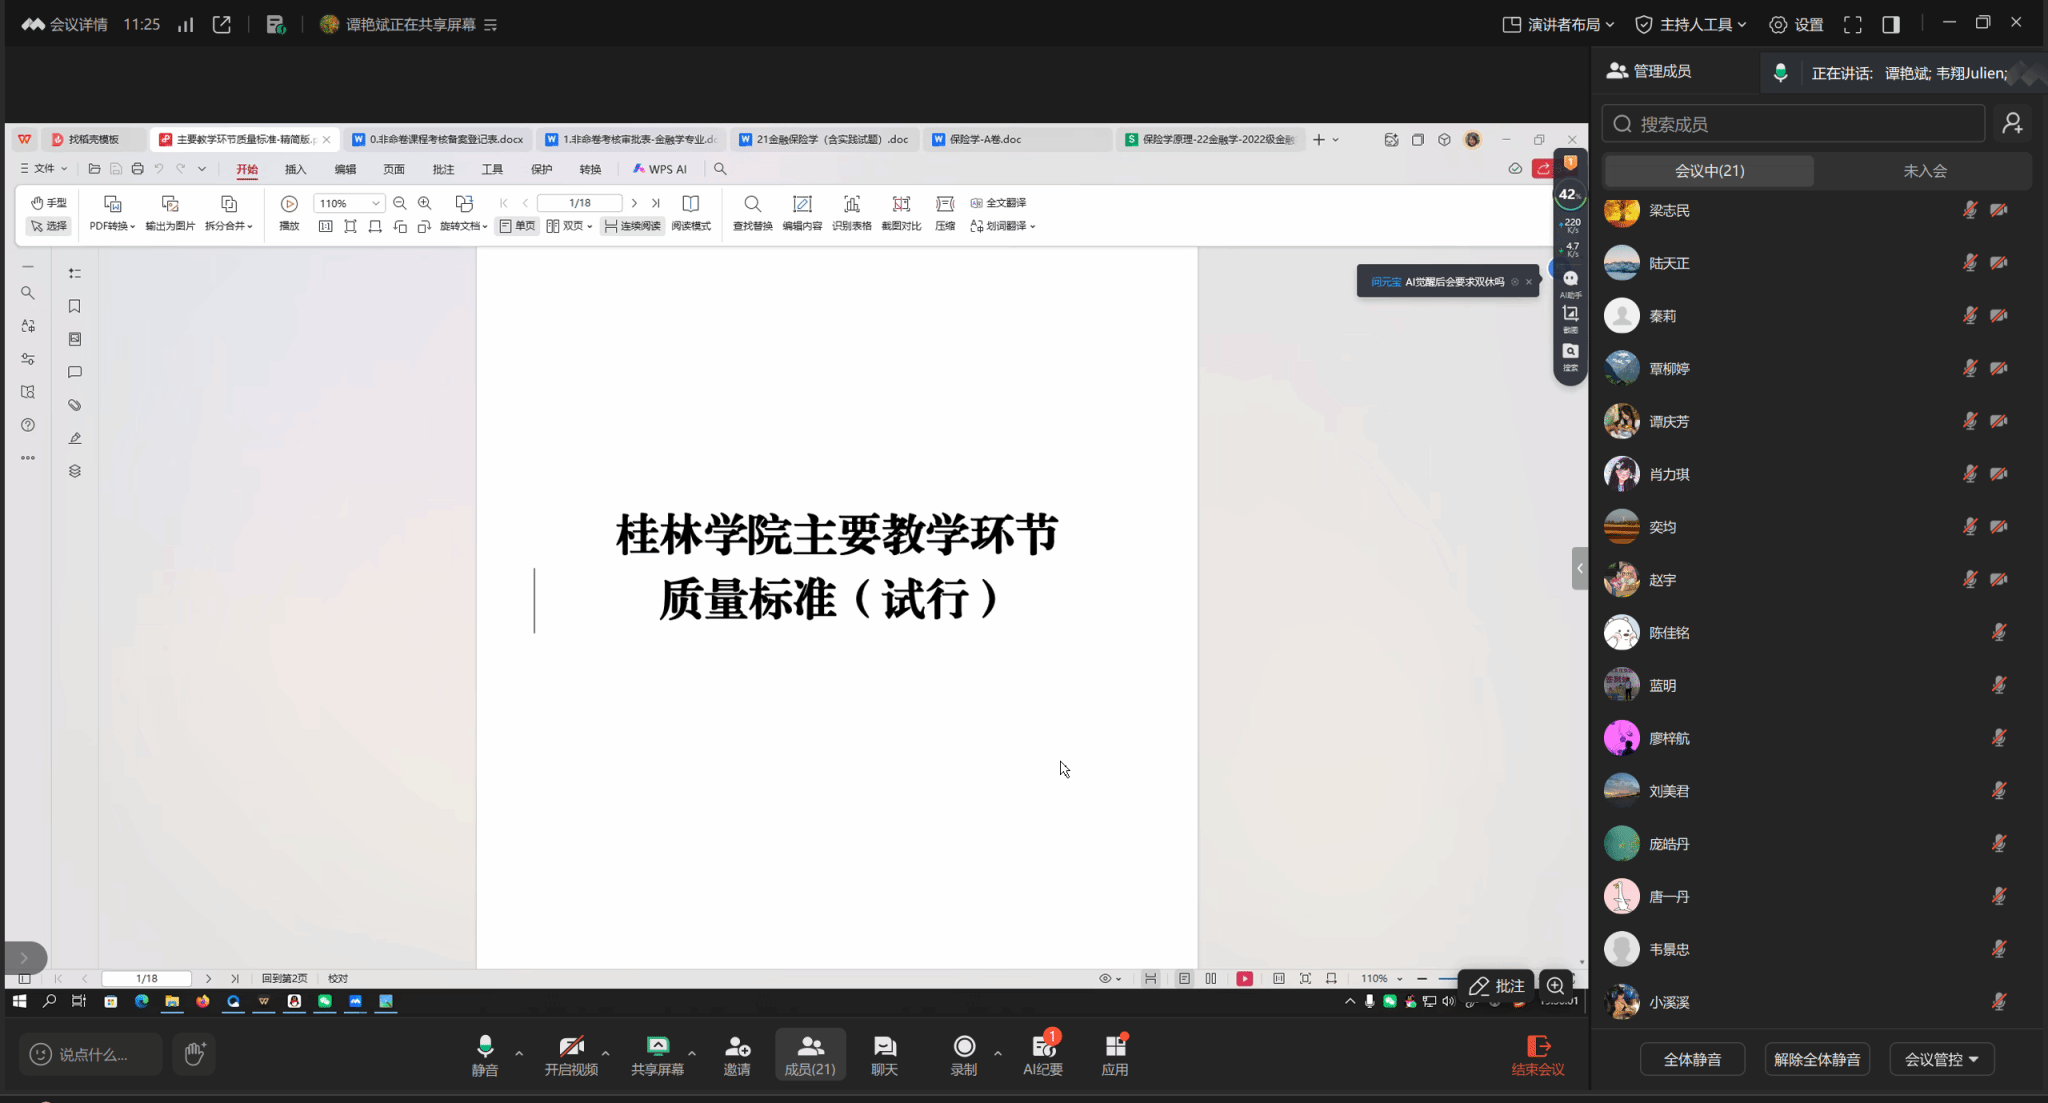Open the Chat panel icon

(x=884, y=1047)
